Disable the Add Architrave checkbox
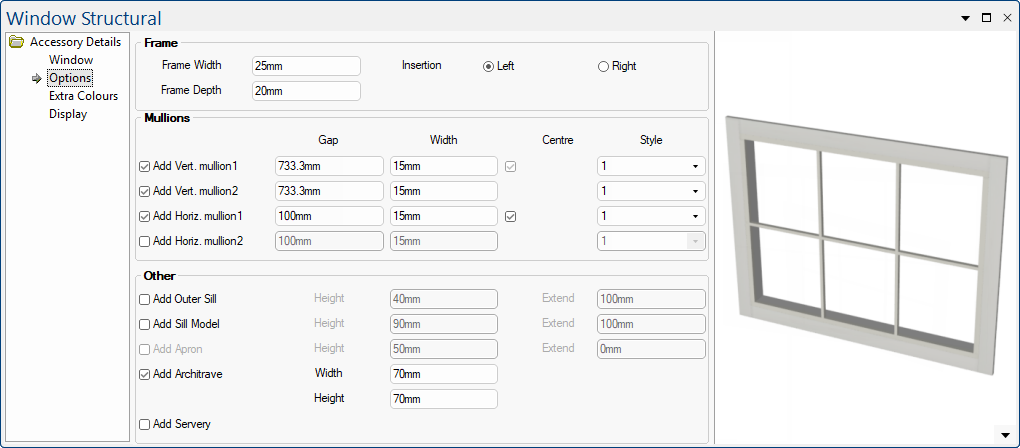The width and height of the screenshot is (1020, 448). tap(145, 374)
